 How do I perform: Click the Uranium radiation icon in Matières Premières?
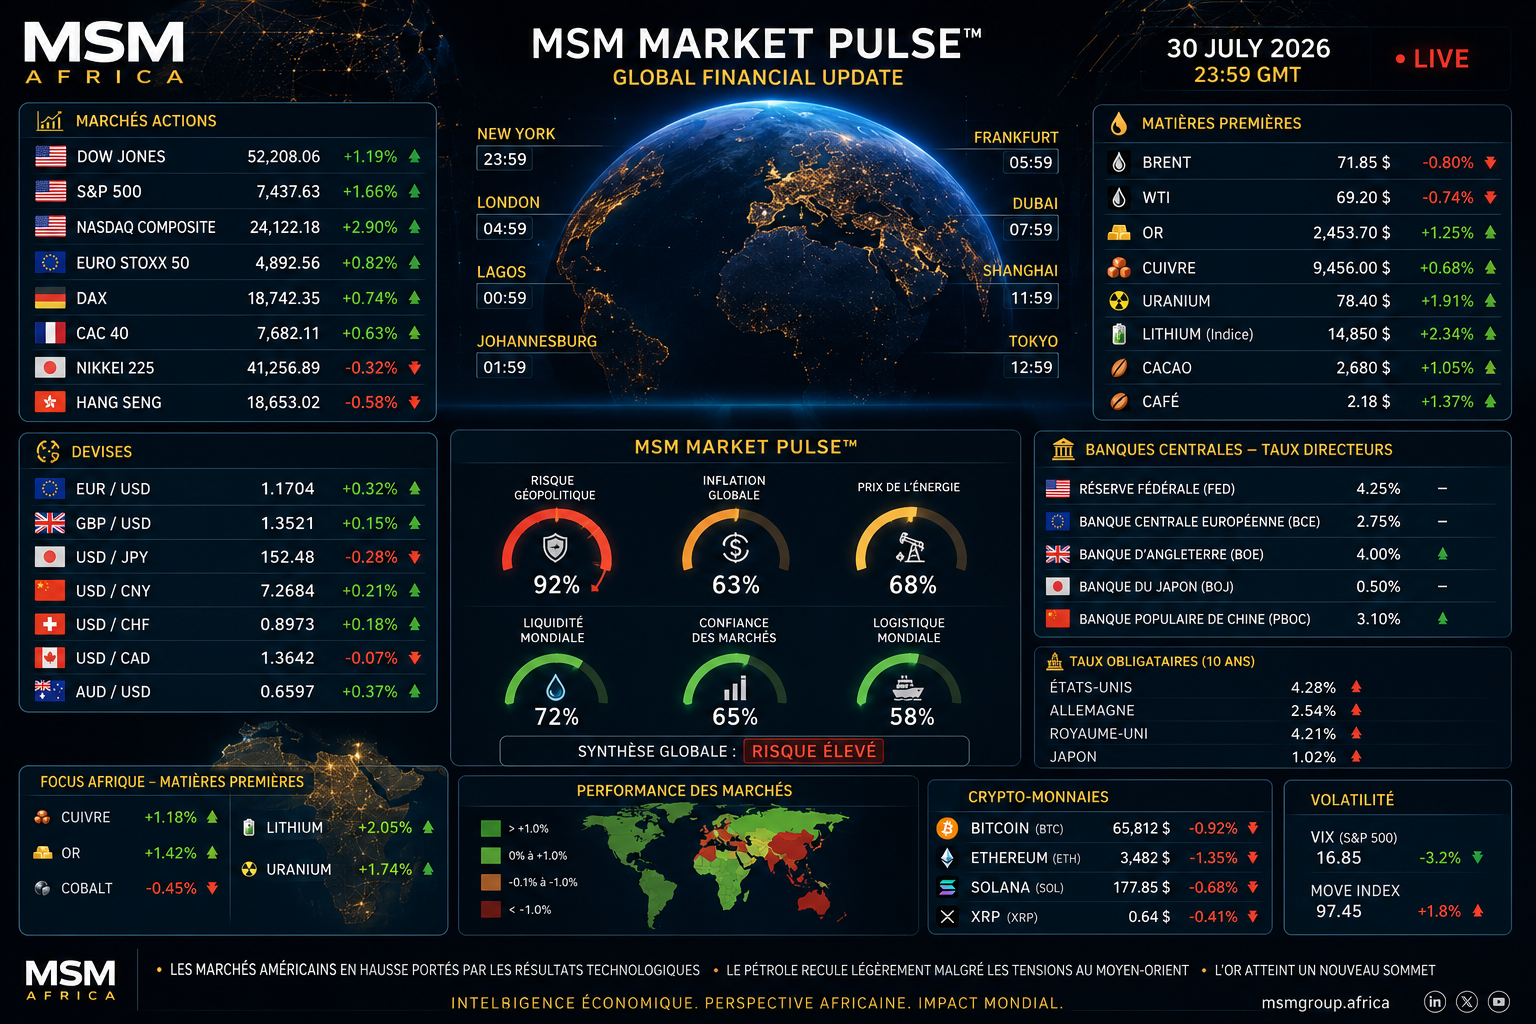1119,301
